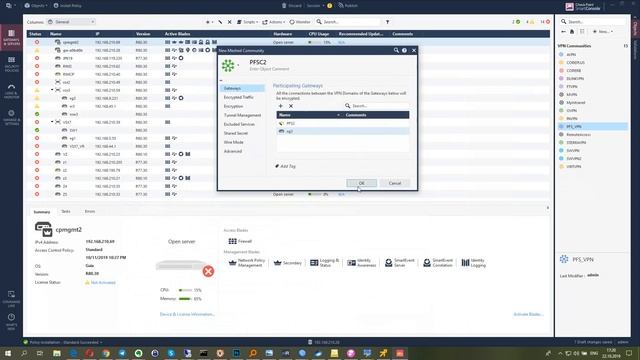Open color dropdown arrow beside community icon
Viewport: 640px width, 360px height.
(238, 65)
